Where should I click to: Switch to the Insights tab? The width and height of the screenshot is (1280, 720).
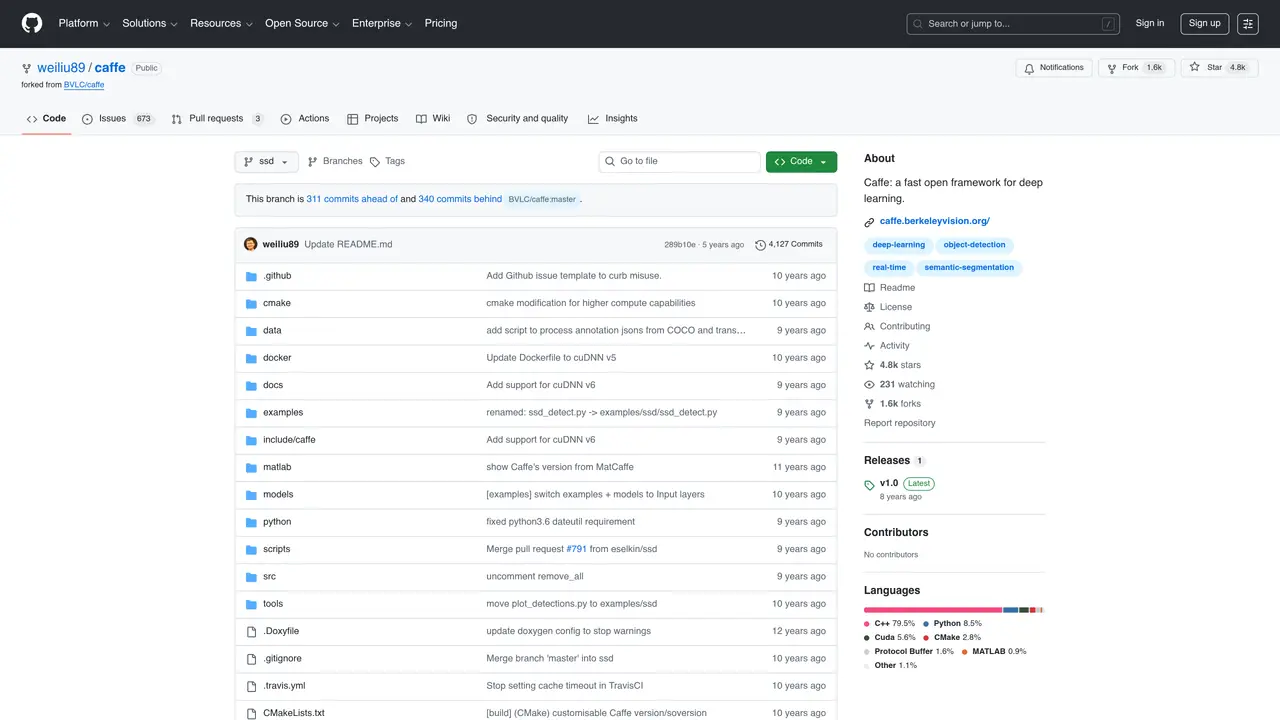coord(612,119)
